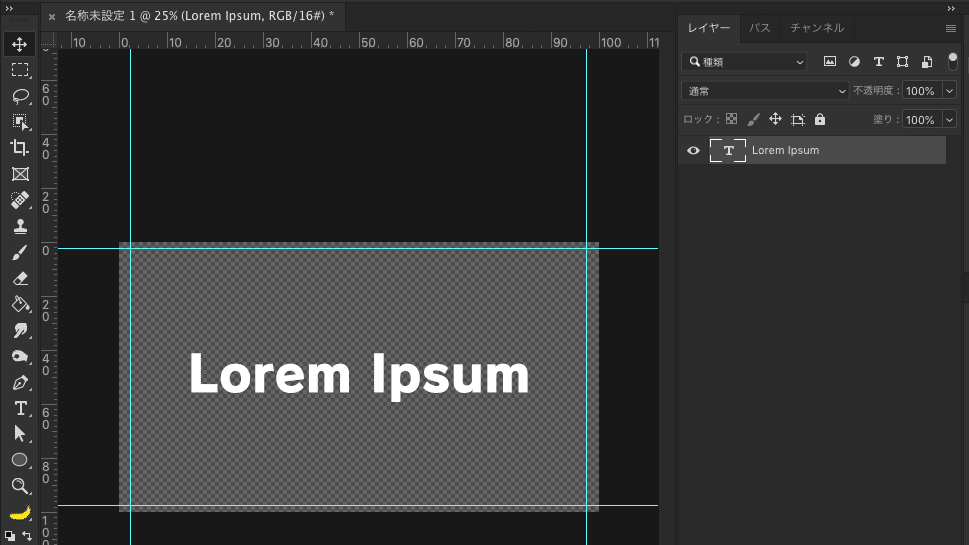Click the banana icon in the toolbar
The height and width of the screenshot is (545, 969).
pos(20,512)
